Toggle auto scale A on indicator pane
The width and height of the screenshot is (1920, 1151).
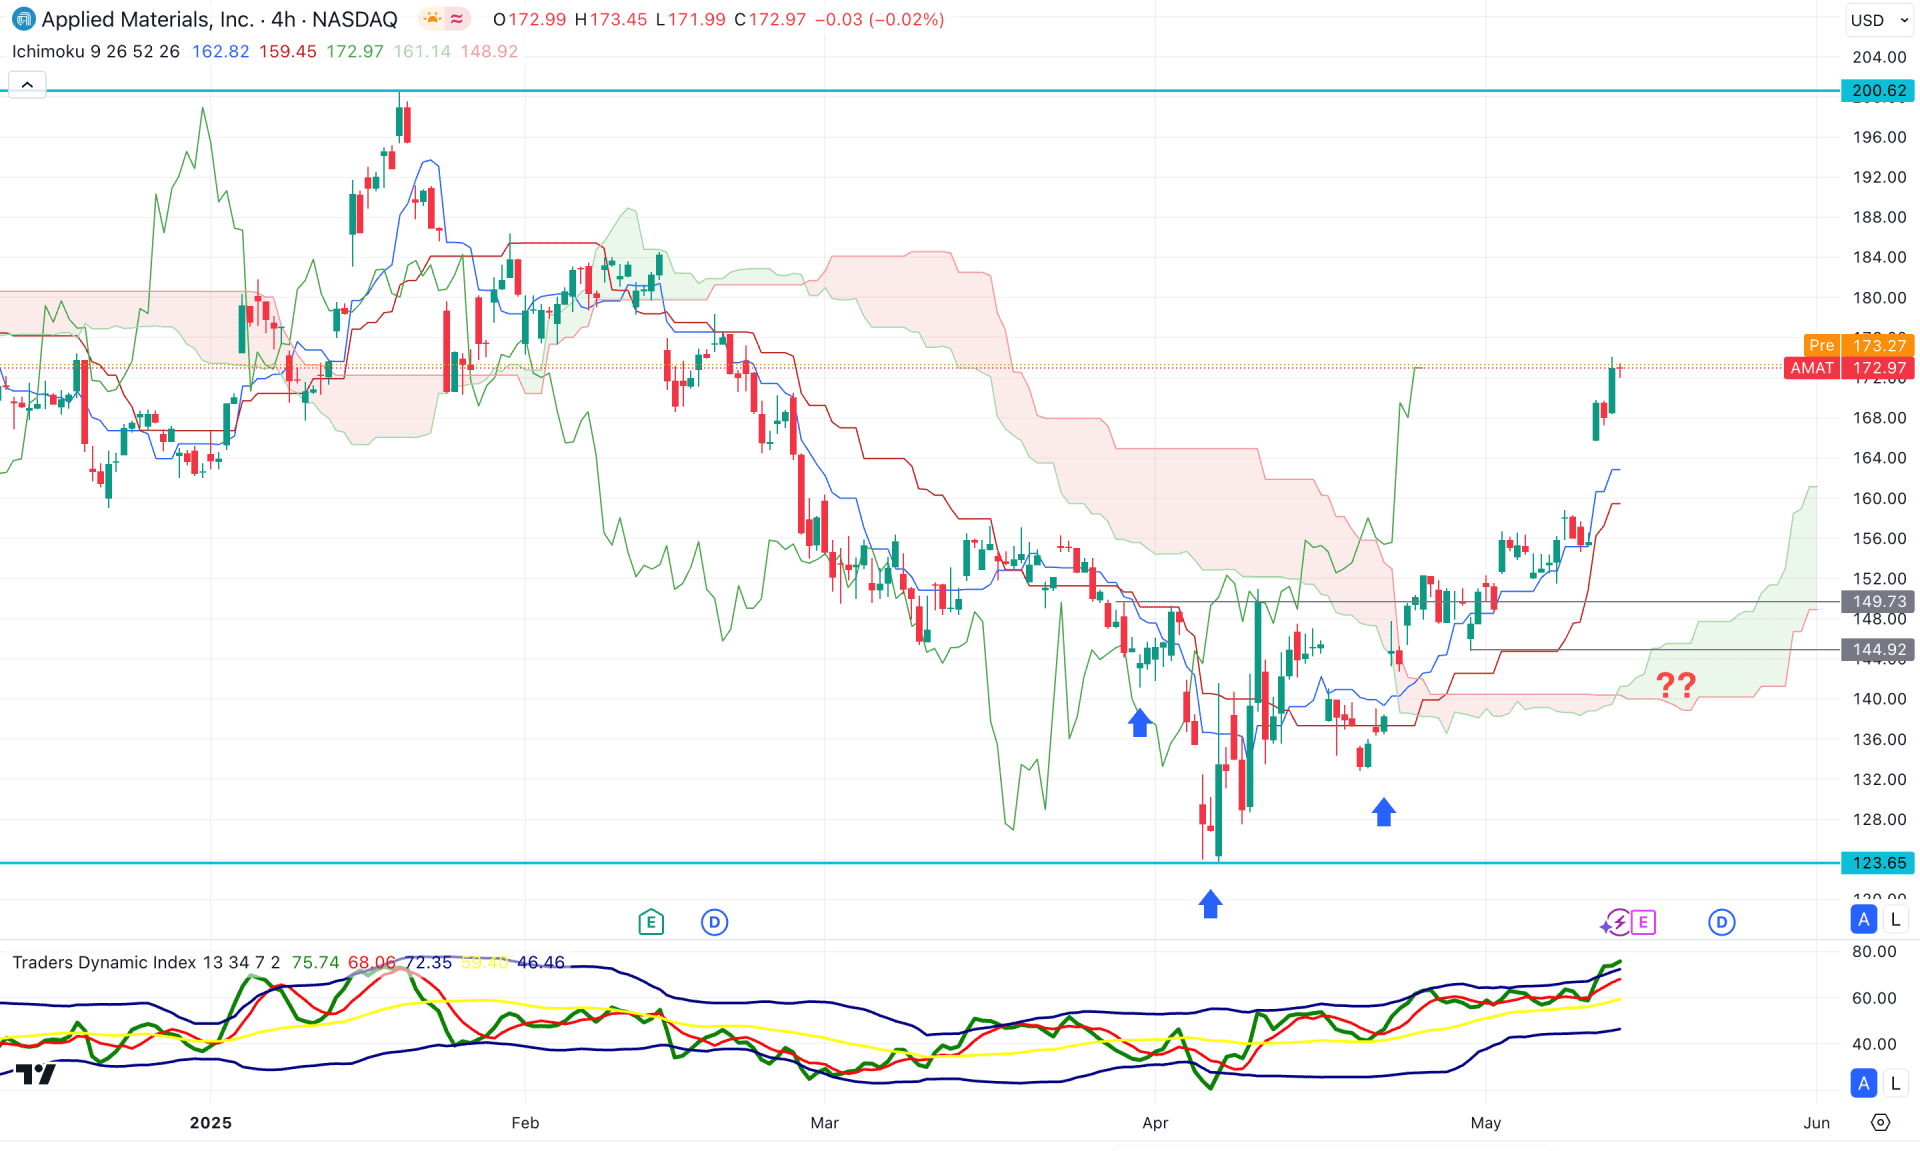click(1863, 1083)
